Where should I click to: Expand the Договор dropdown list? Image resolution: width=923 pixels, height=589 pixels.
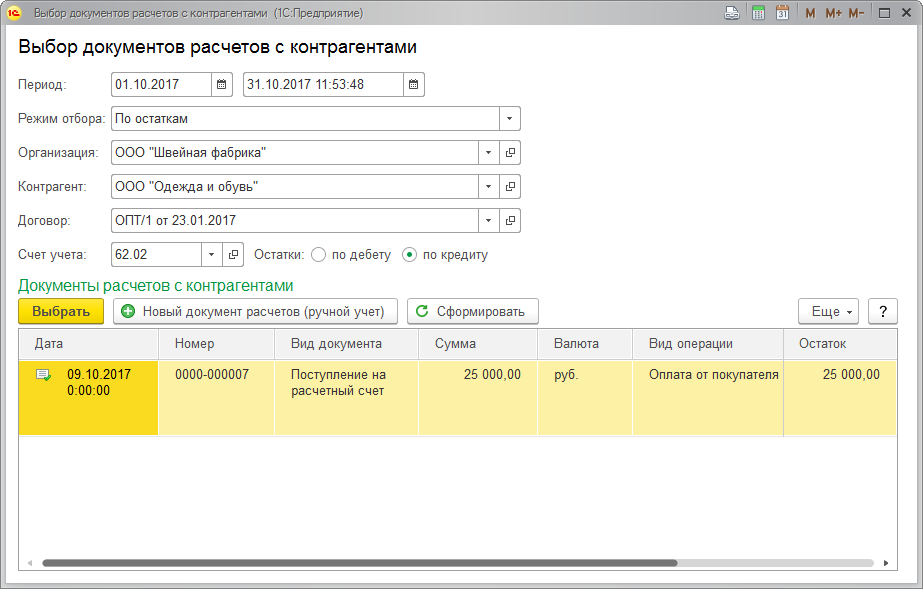point(488,221)
